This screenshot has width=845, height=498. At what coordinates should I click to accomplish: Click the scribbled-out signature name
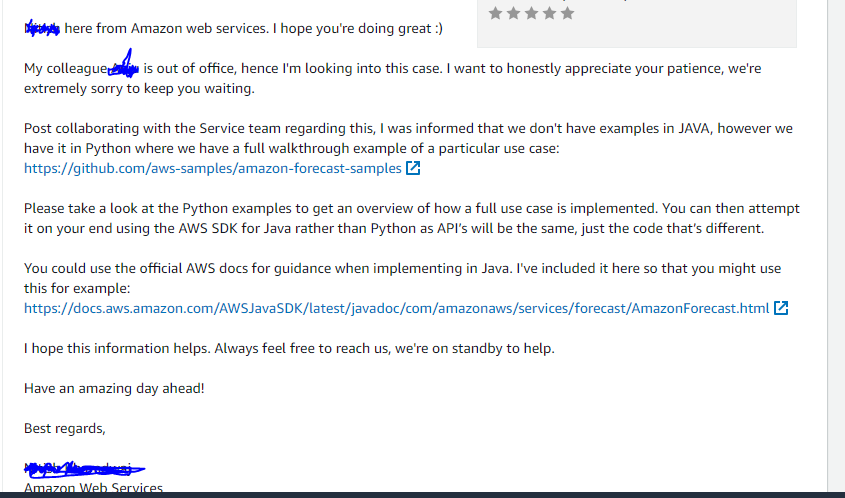pyautogui.click(x=85, y=467)
